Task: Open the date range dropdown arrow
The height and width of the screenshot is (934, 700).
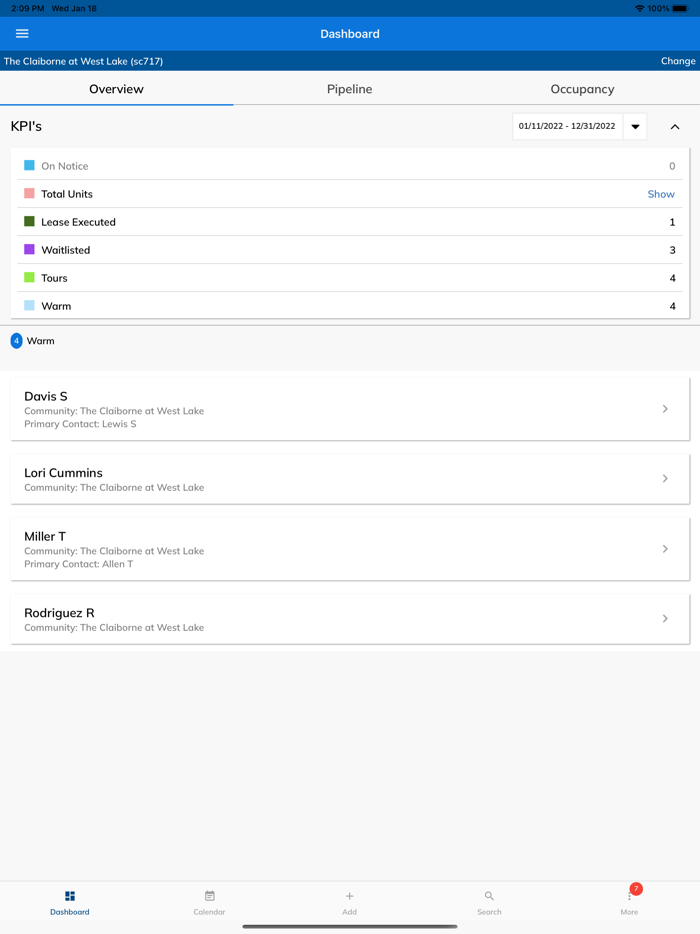Action: [x=635, y=126]
